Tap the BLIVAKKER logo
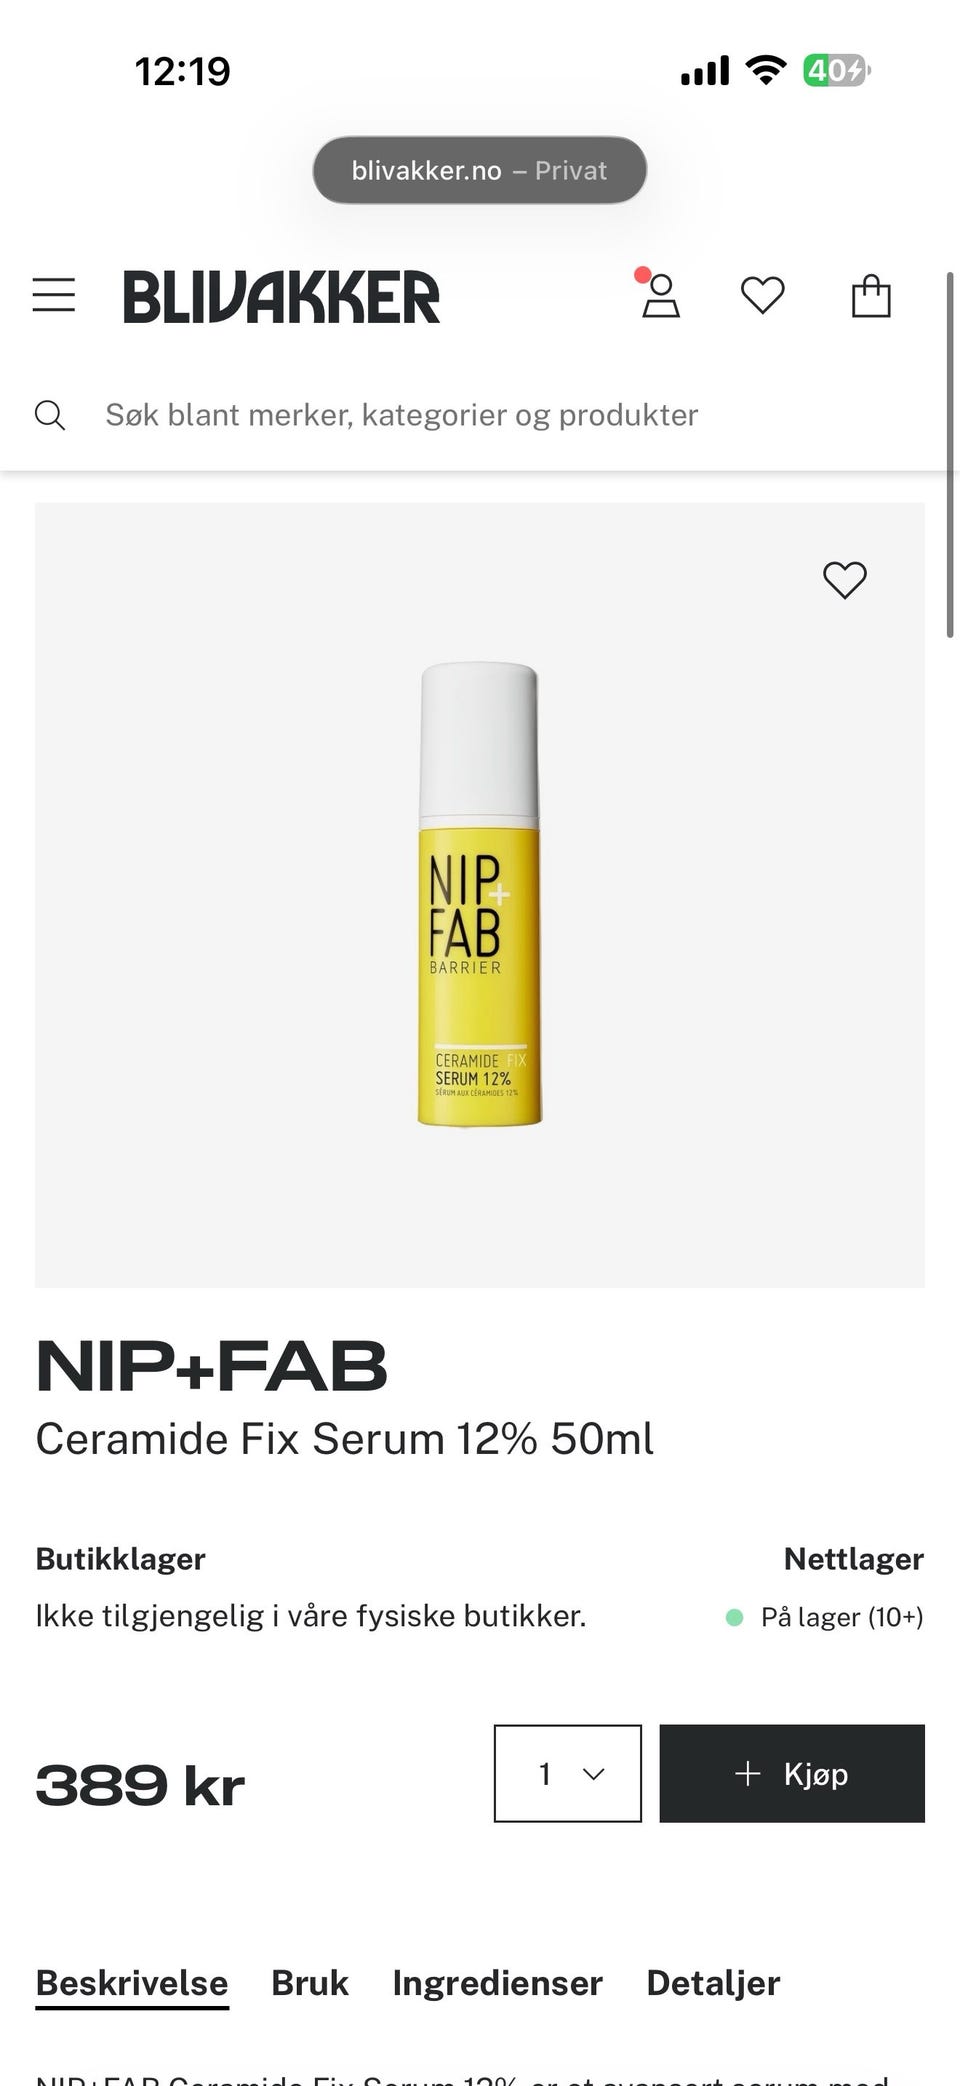960x2086 pixels. tap(281, 297)
